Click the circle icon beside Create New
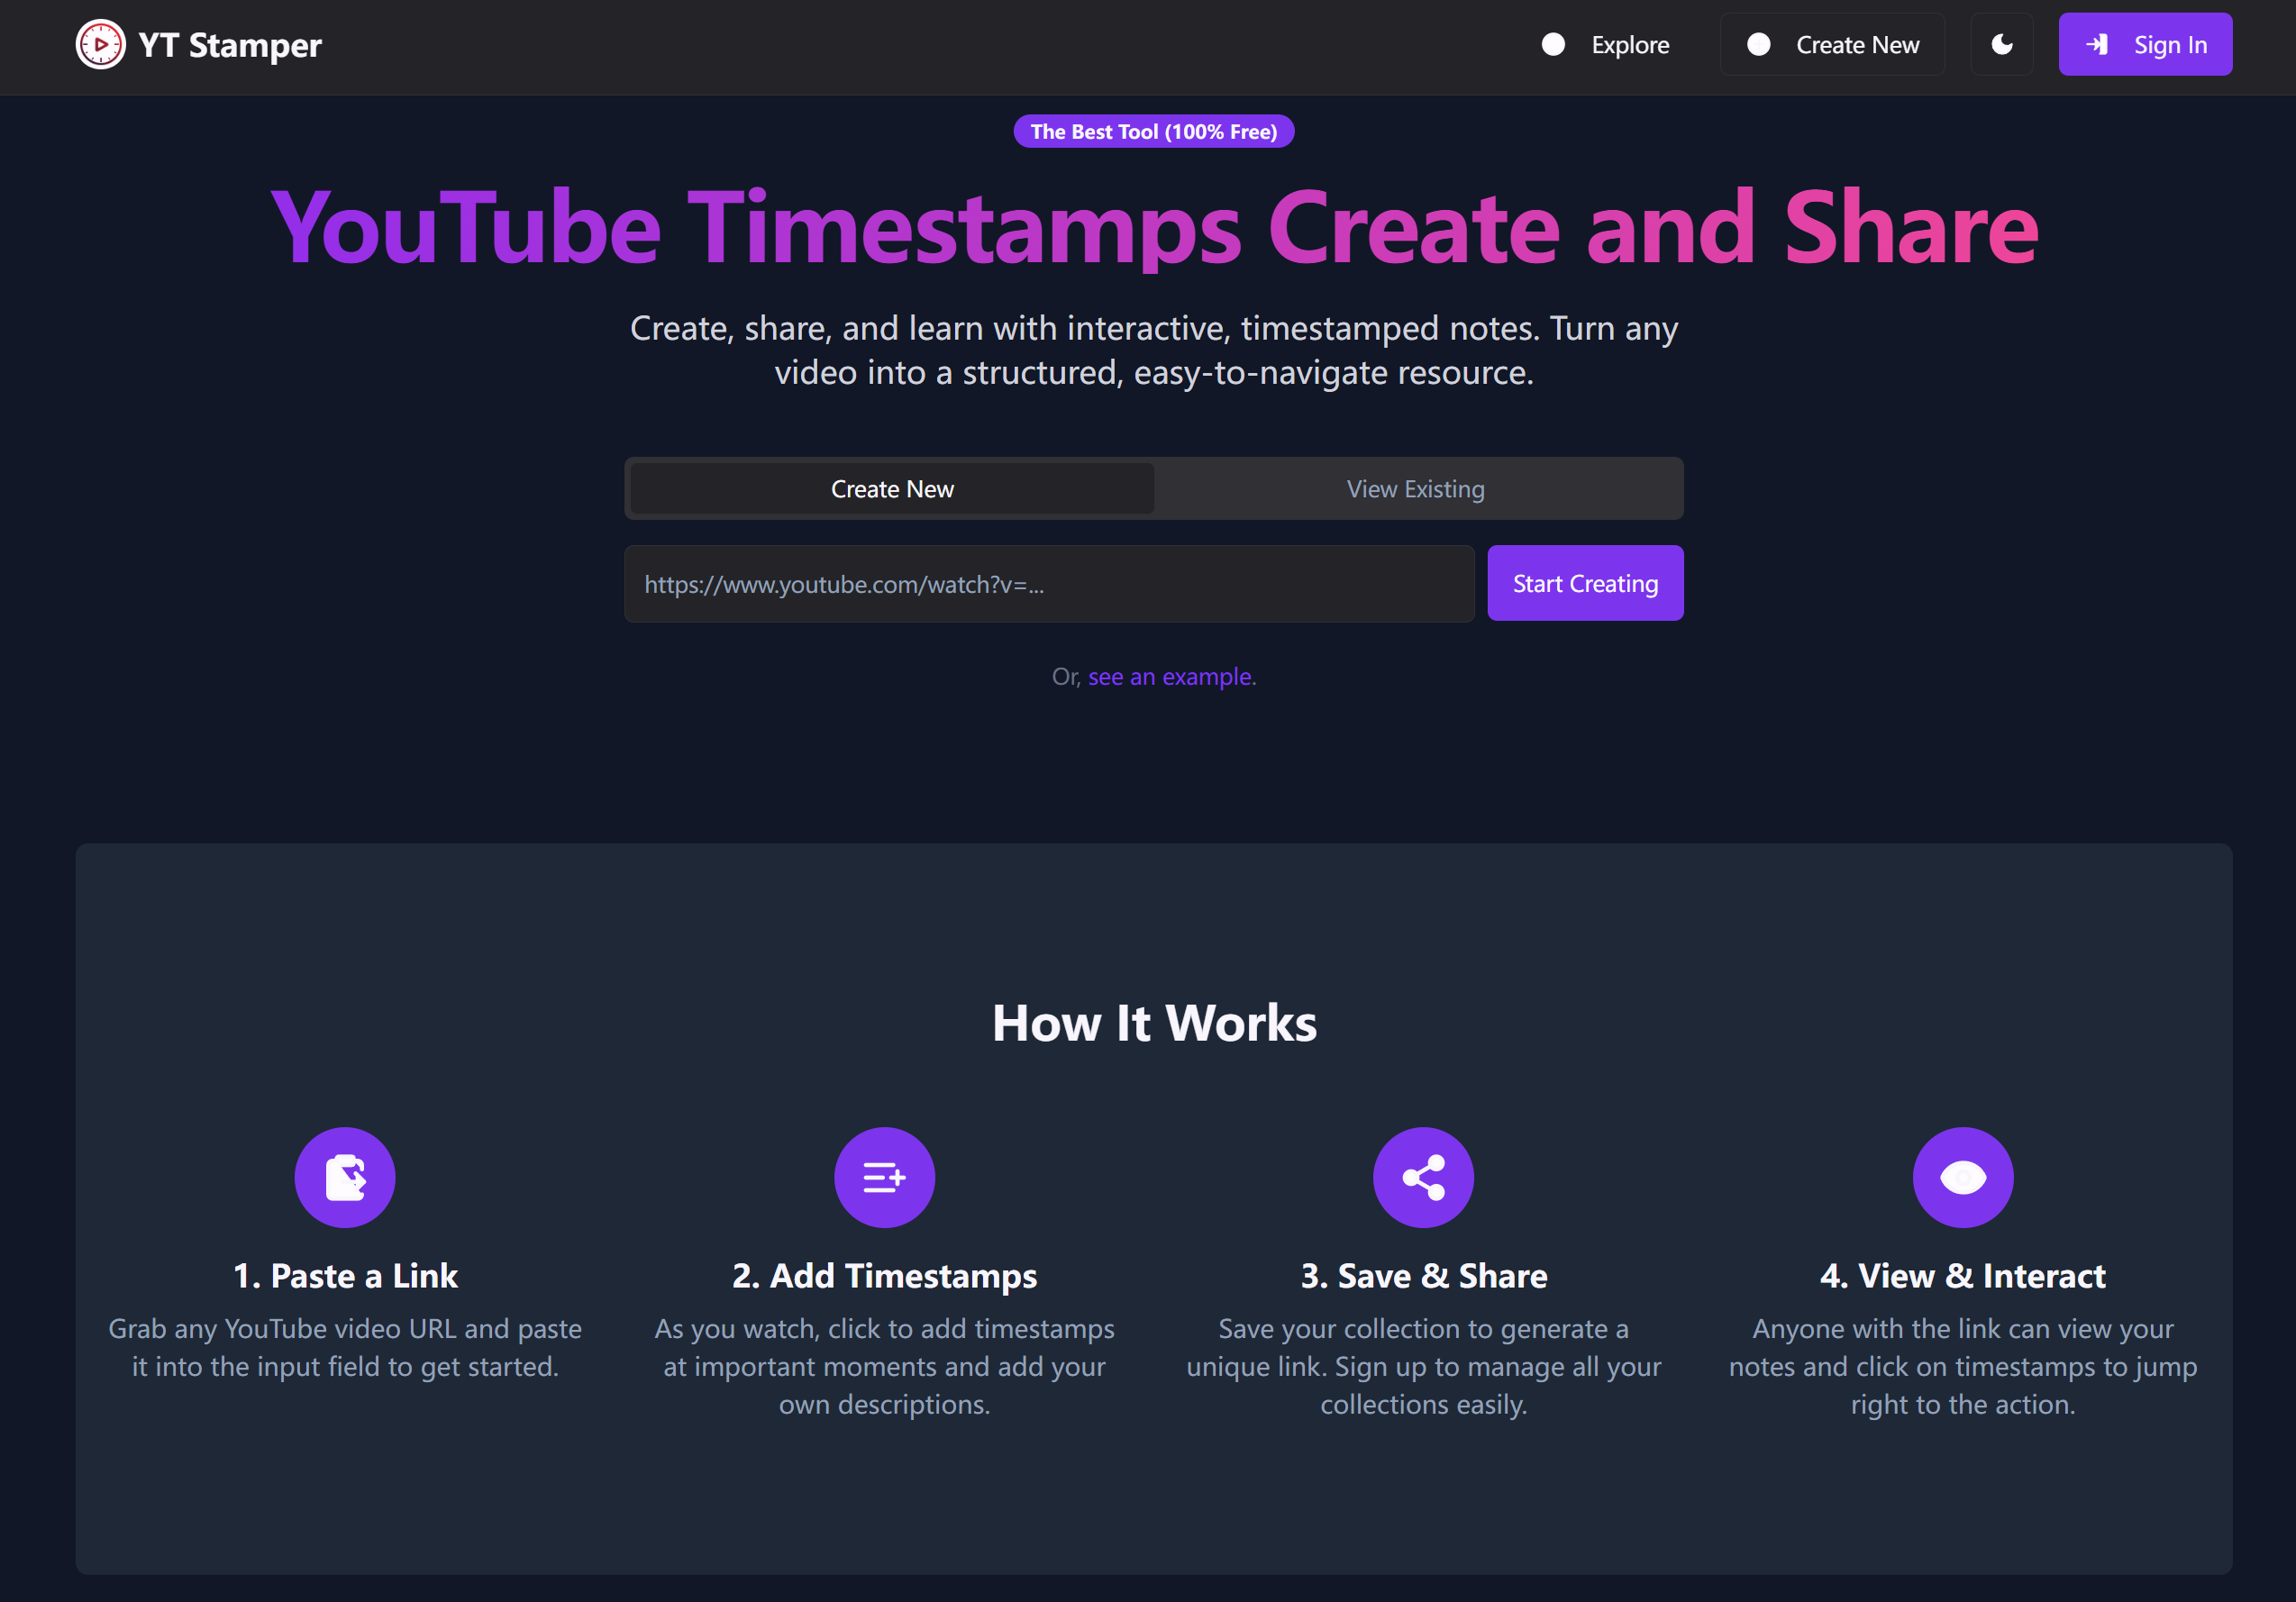2296x1602 pixels. [1758, 45]
